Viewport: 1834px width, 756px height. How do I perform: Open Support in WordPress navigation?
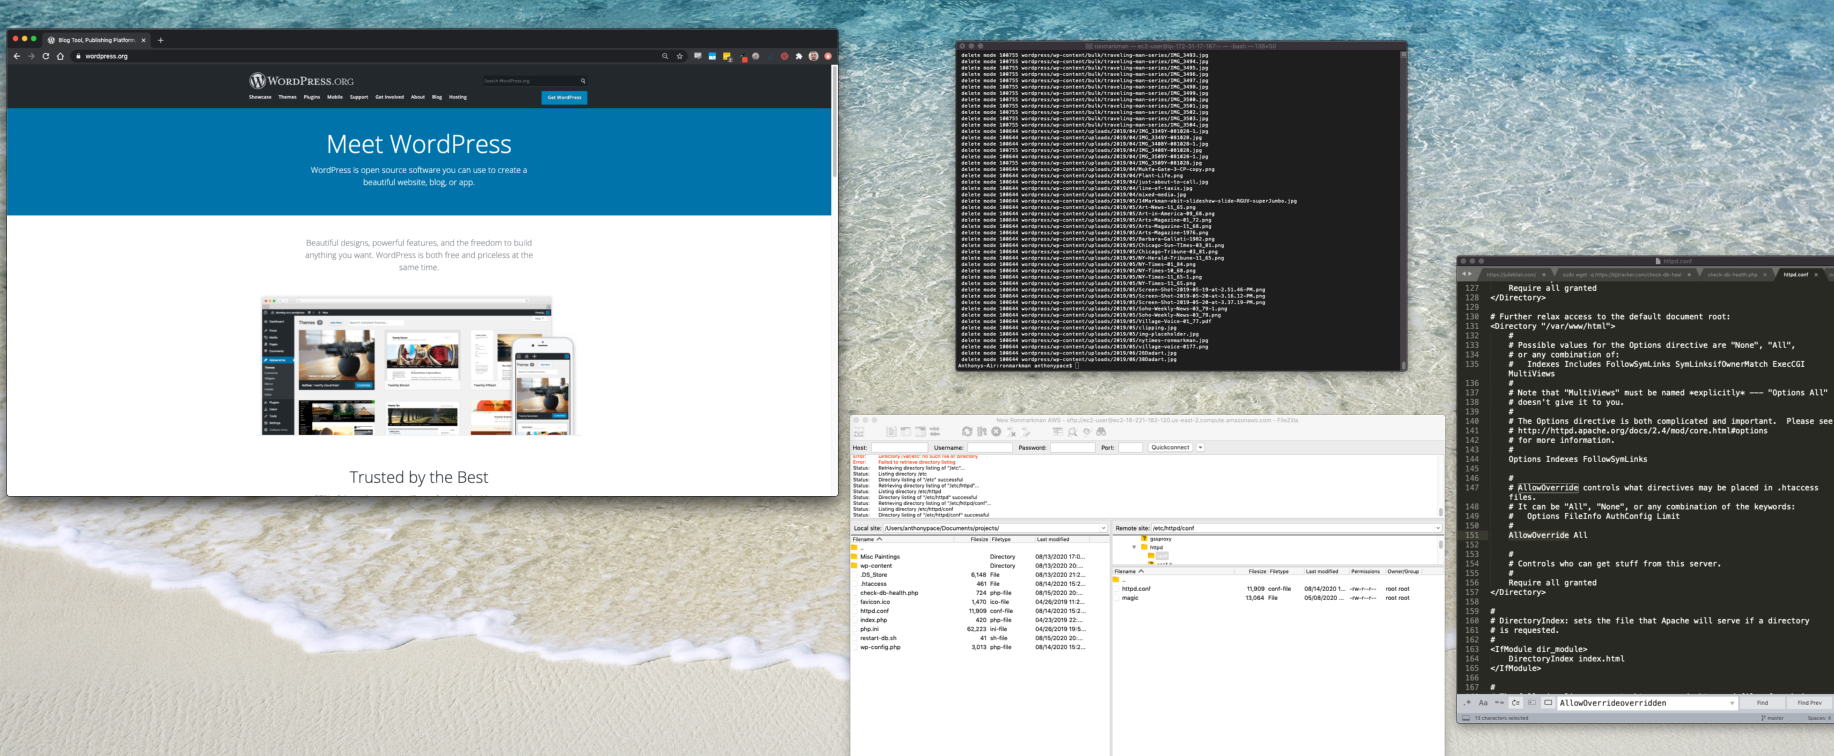click(x=359, y=97)
